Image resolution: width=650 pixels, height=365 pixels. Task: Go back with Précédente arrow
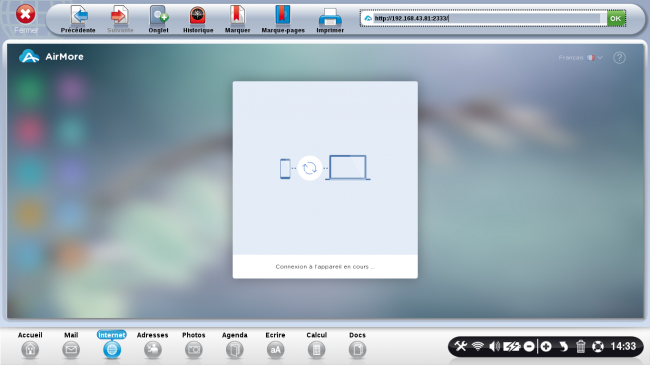coord(78,19)
